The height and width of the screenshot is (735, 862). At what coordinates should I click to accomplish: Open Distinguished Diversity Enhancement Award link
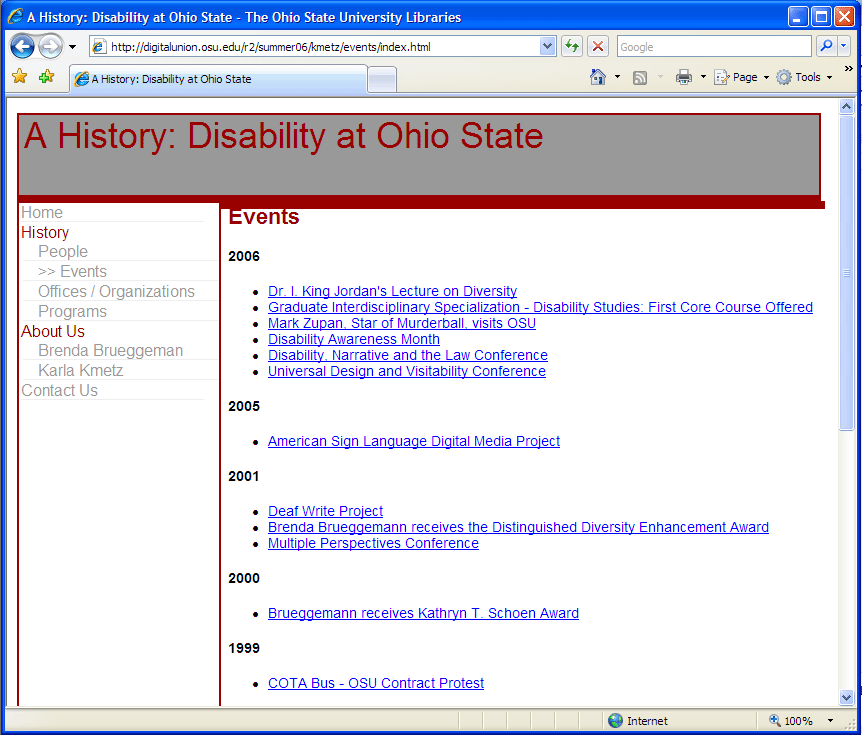point(518,527)
